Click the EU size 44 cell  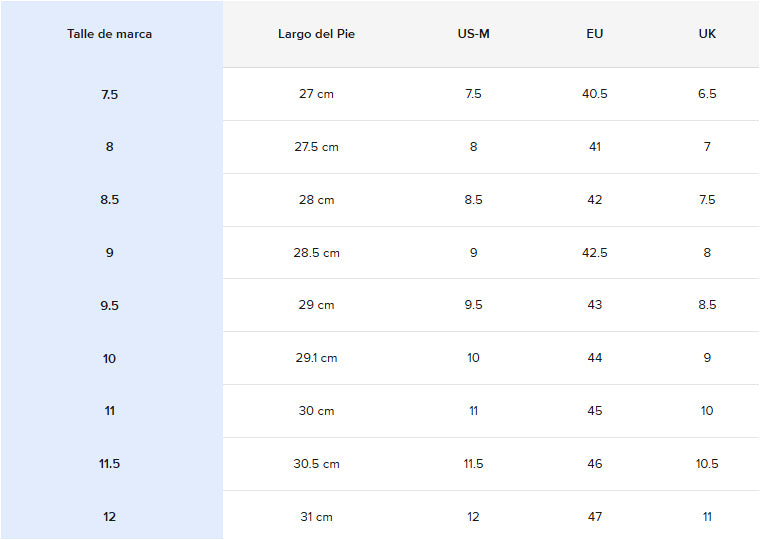[x=595, y=358]
